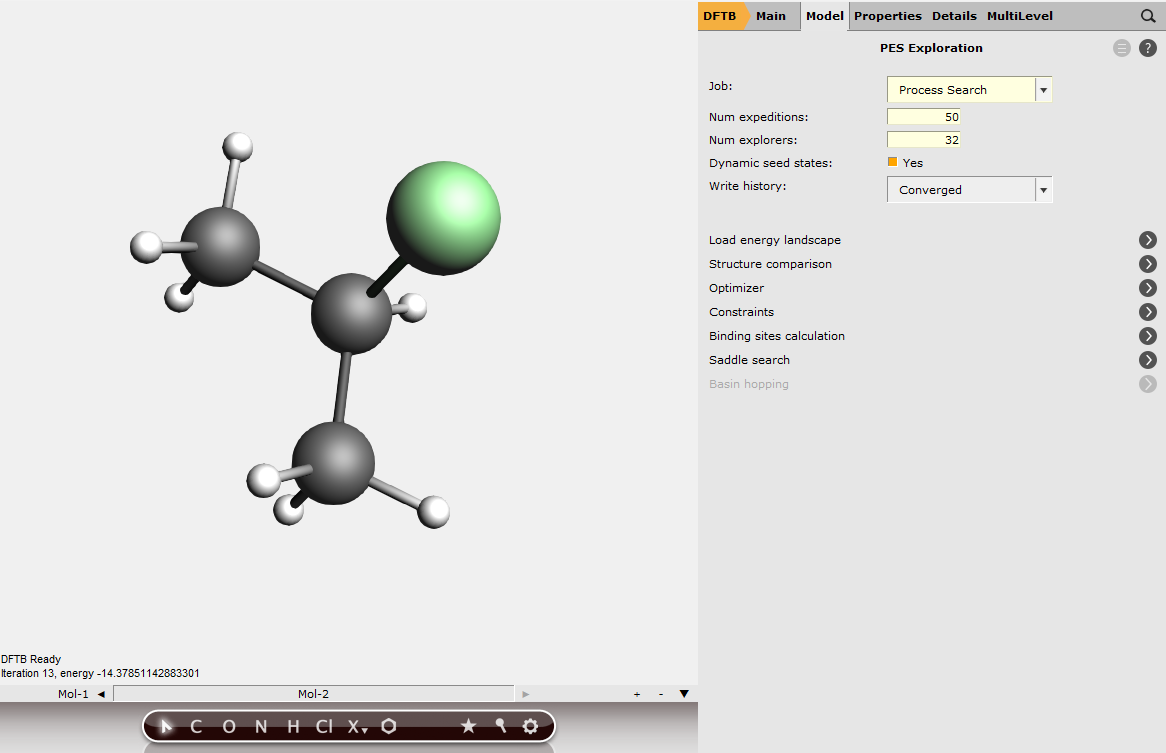Open the ring structures hexagon tool
1166x753 pixels.
pos(389,727)
